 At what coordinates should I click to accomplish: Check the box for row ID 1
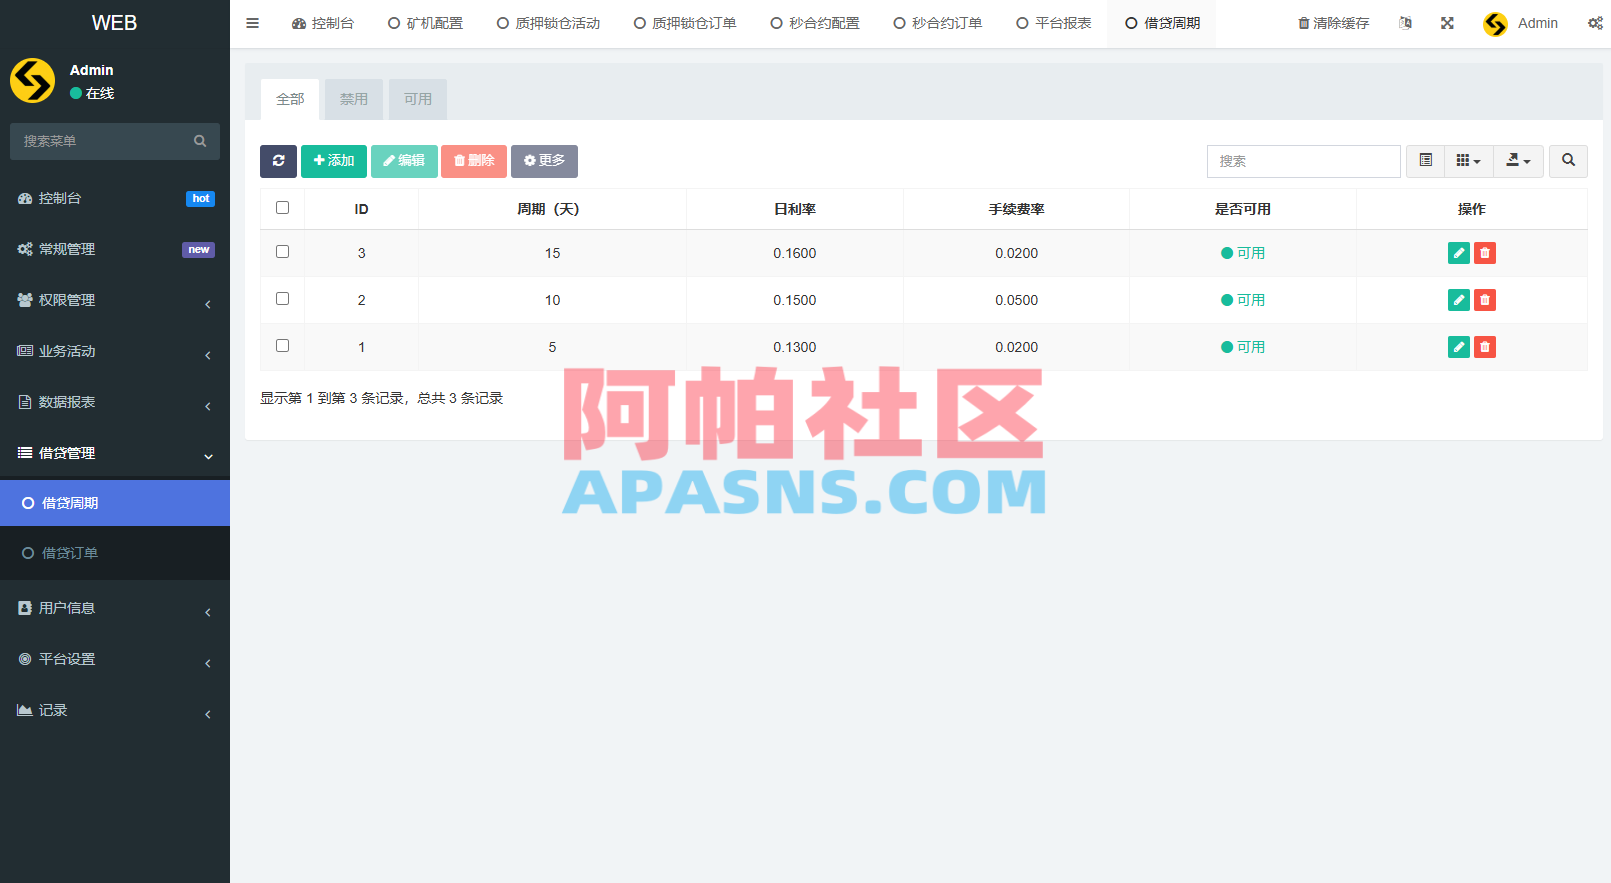(x=282, y=346)
